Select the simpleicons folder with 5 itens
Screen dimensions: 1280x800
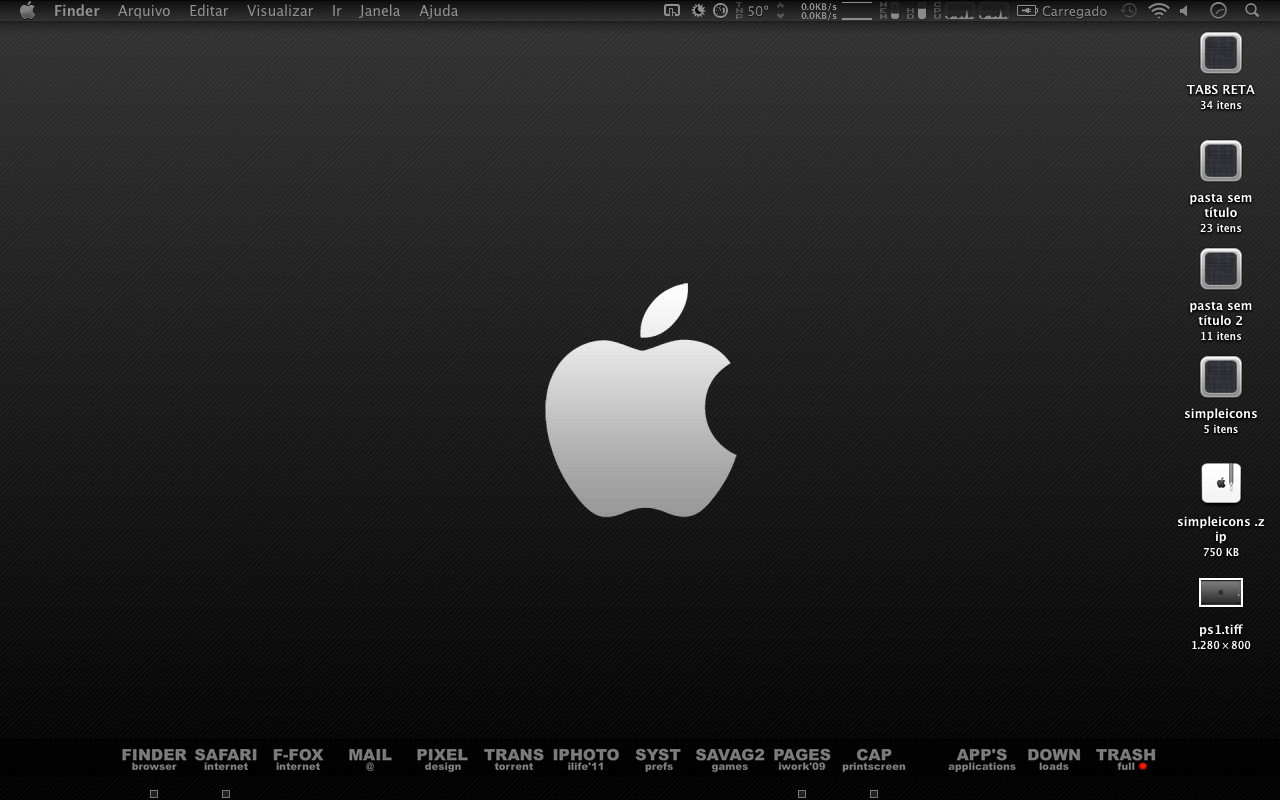(x=1220, y=377)
